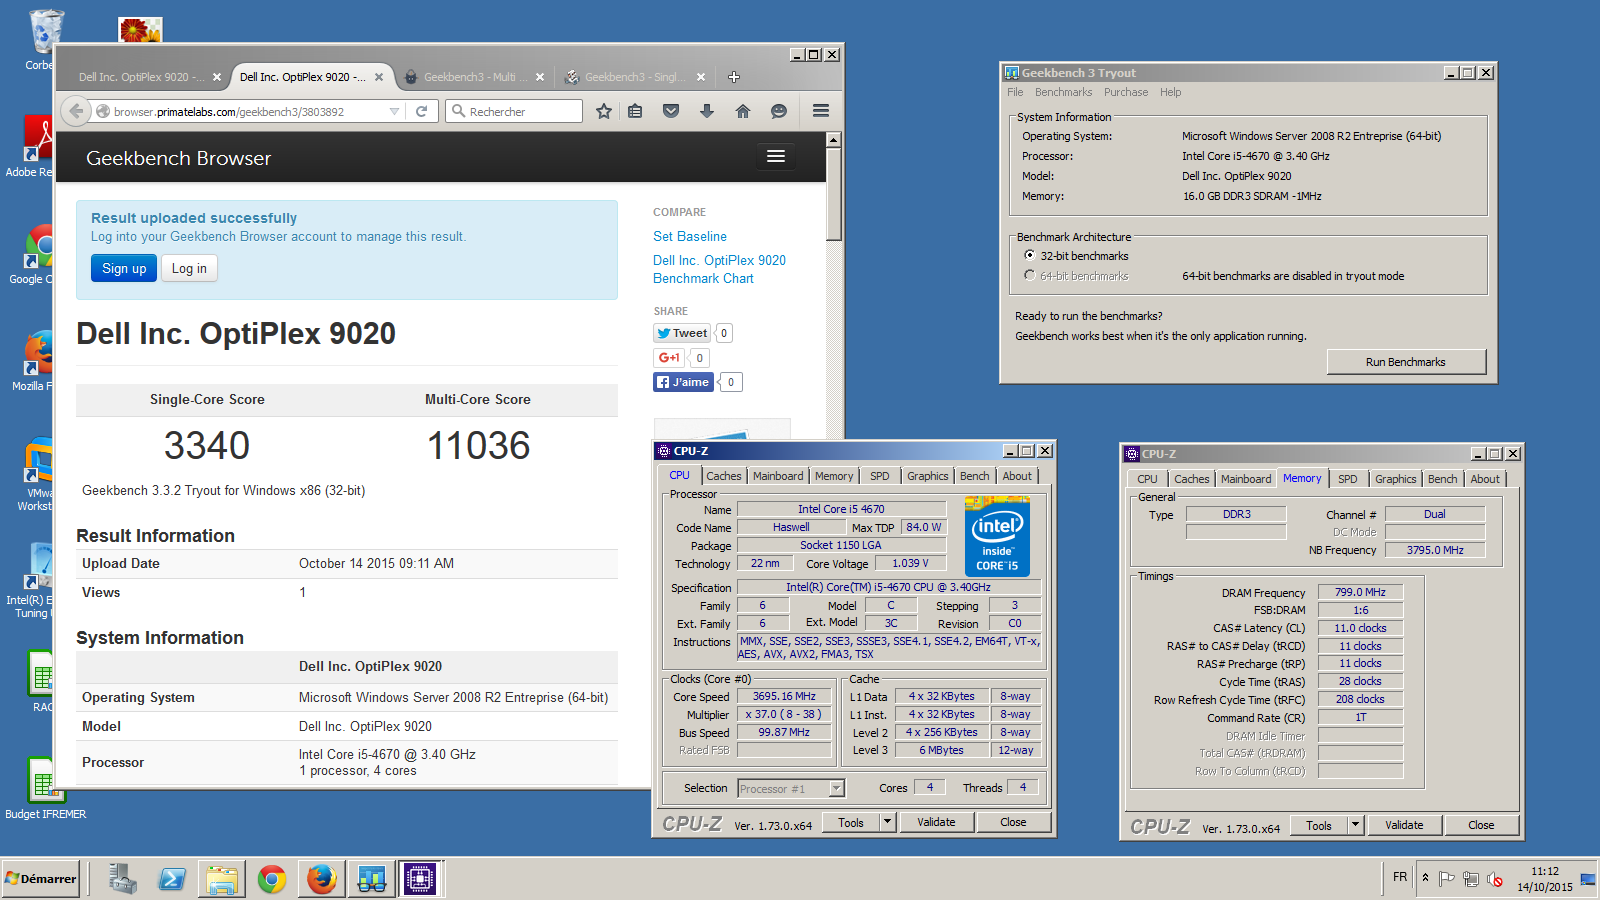Select 64-bit benchmarks radio button
This screenshot has width=1600, height=900.
[x=1029, y=276]
